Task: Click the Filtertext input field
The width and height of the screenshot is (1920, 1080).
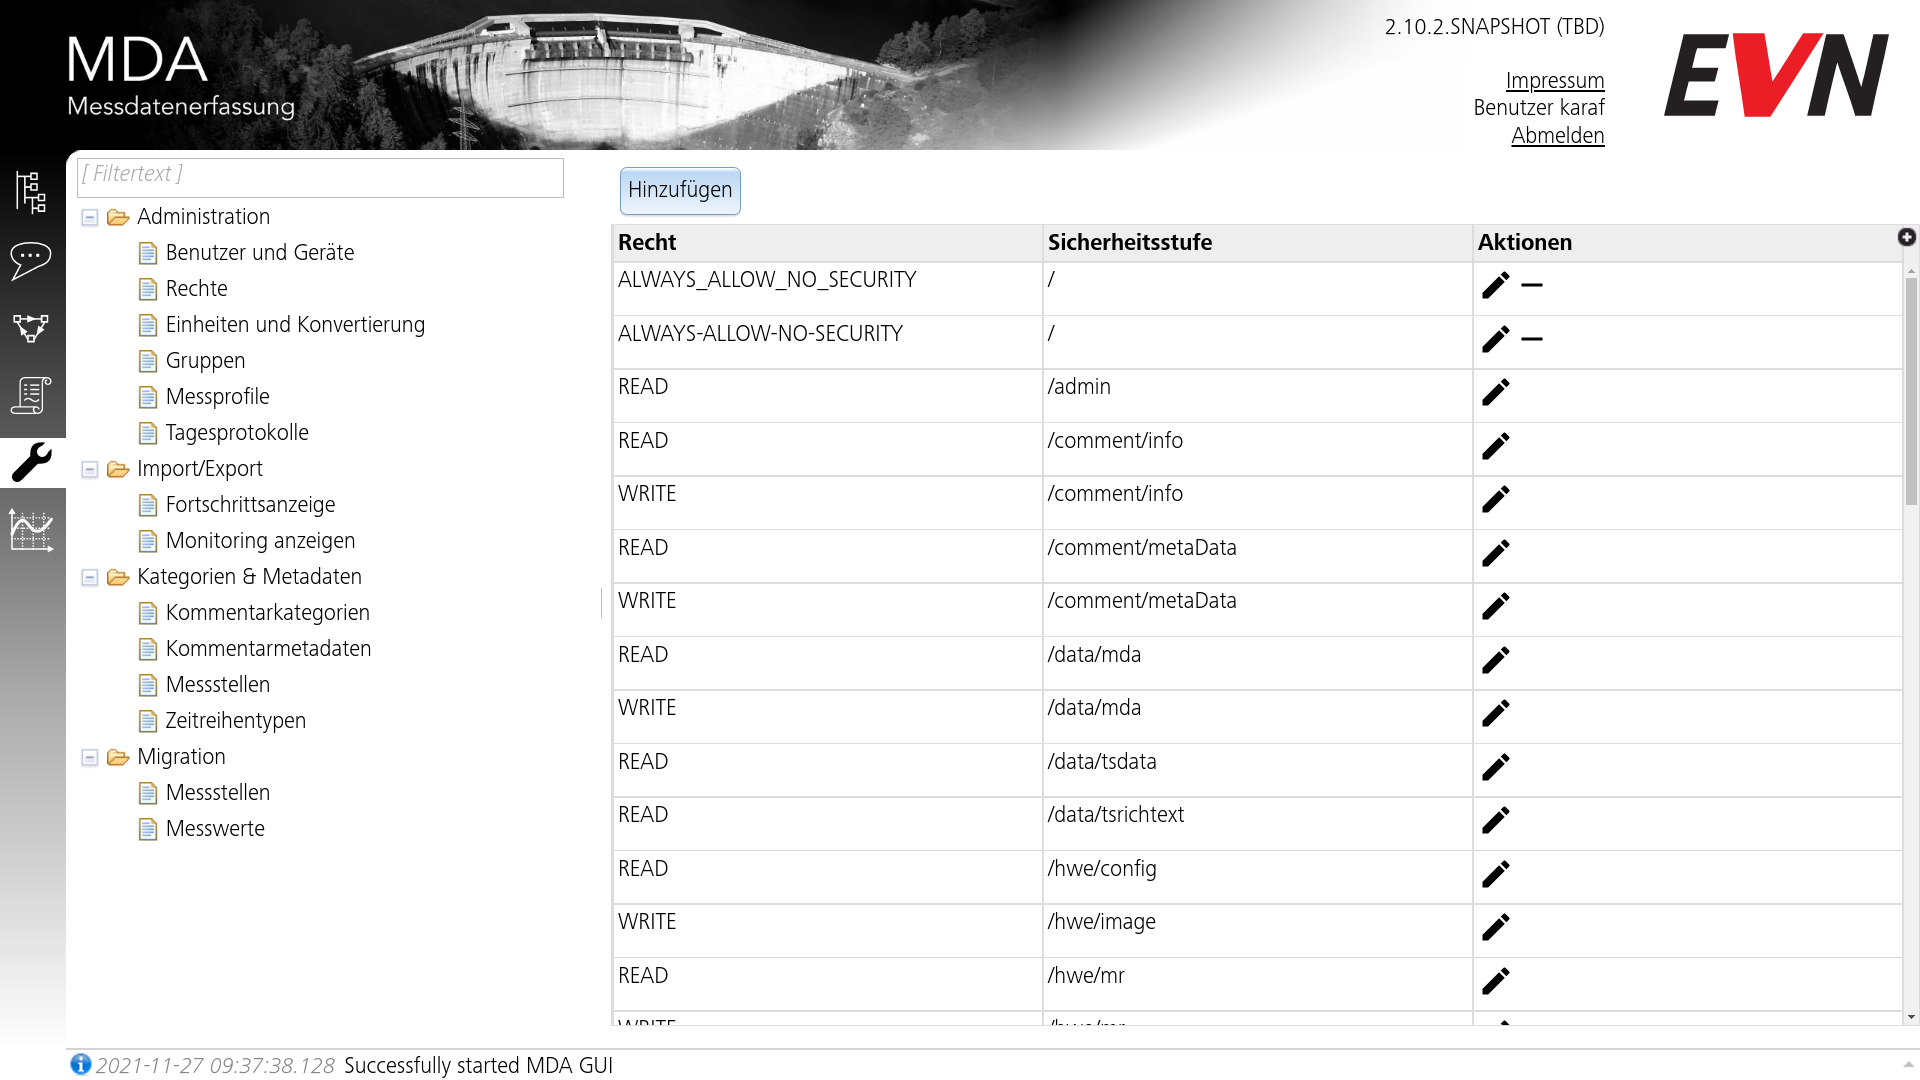Action: [322, 174]
